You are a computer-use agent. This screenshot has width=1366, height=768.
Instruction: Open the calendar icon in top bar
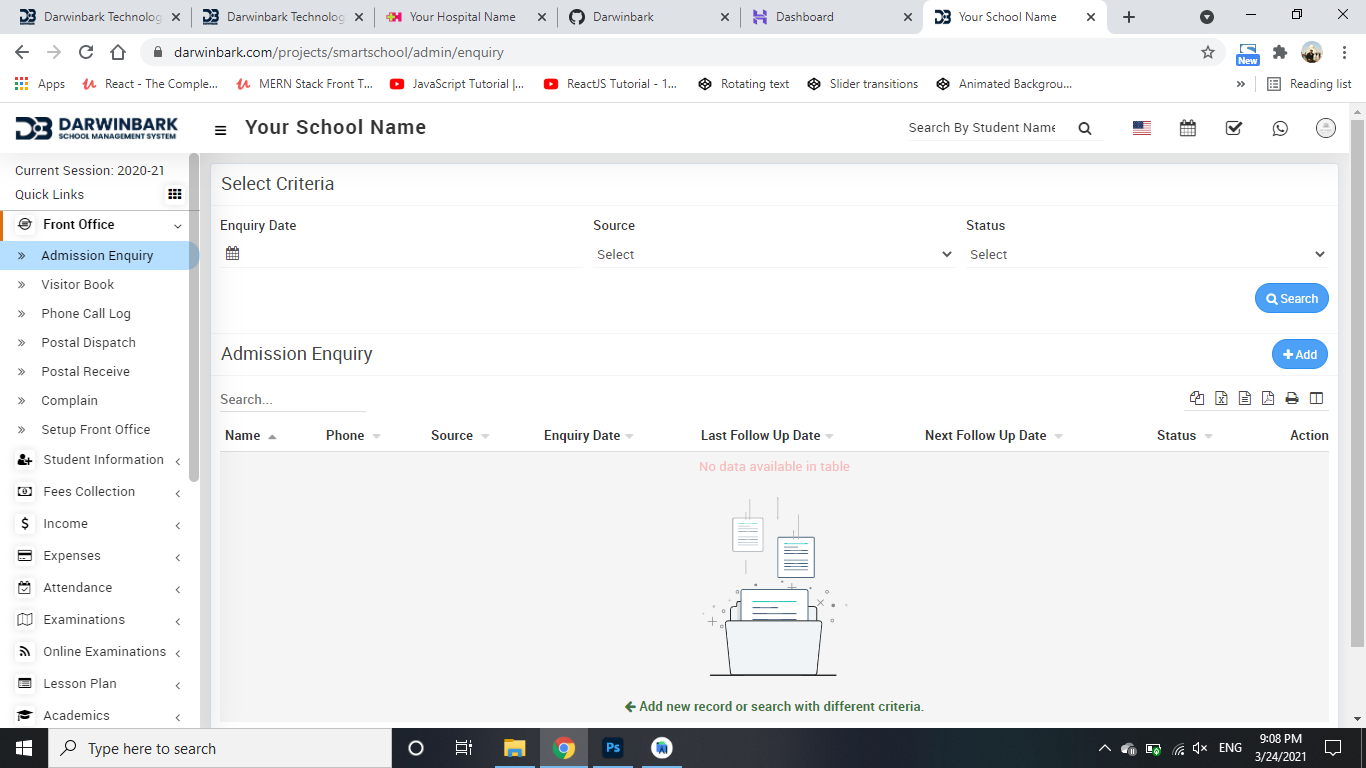point(1188,128)
